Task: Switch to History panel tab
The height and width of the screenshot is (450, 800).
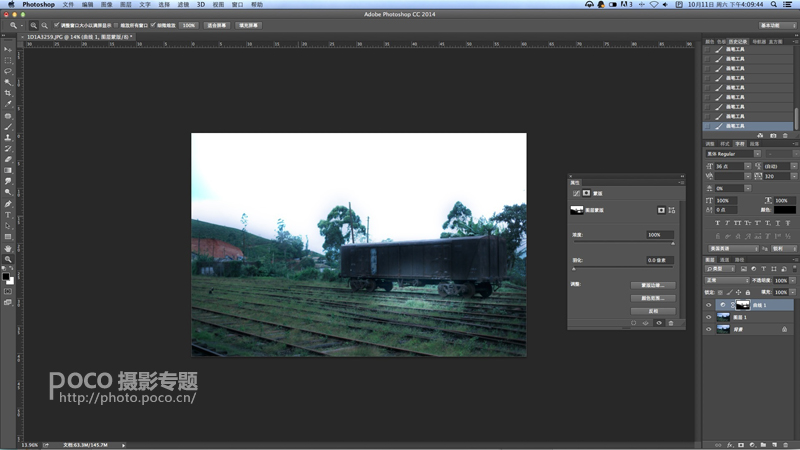Action: (x=737, y=41)
